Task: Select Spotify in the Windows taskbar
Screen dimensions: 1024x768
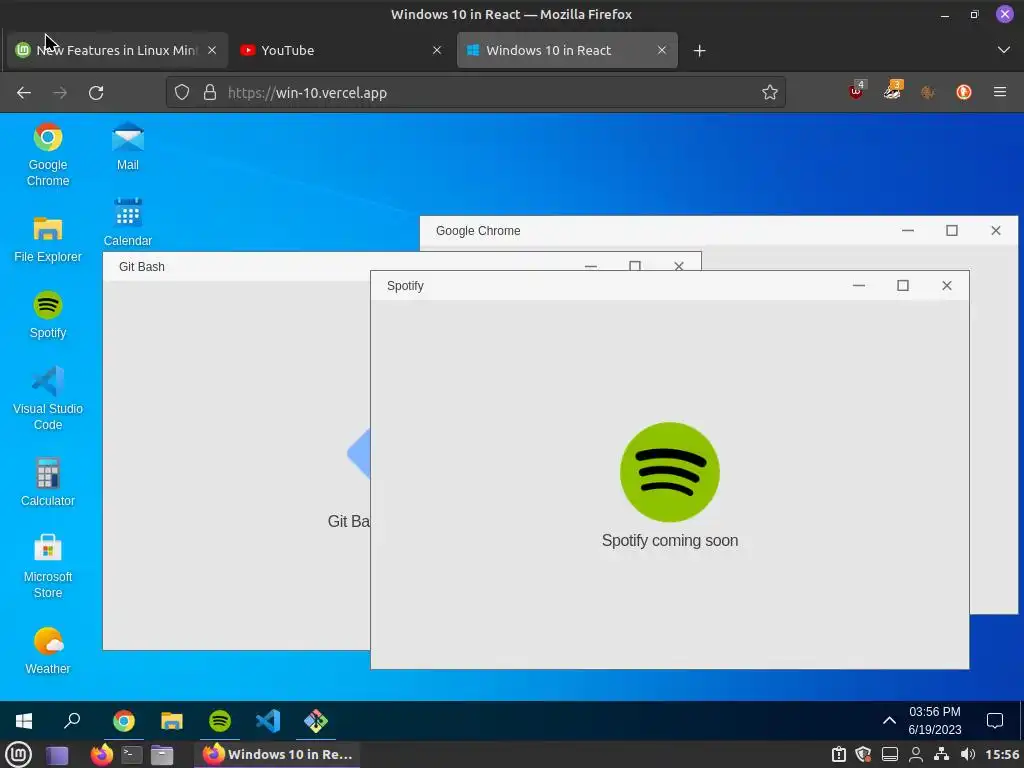Action: [220, 721]
